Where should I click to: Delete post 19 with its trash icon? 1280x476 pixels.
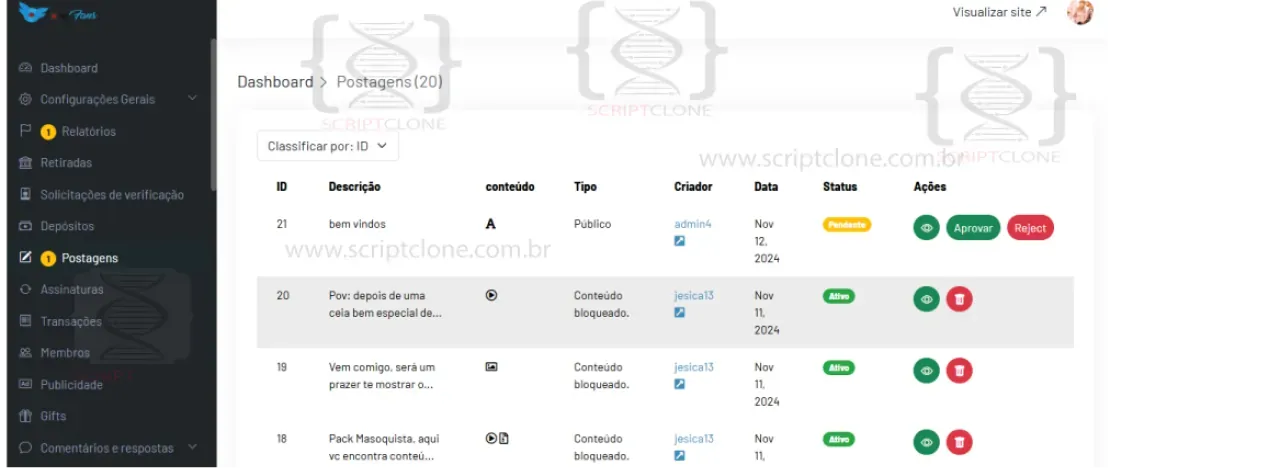coord(959,371)
